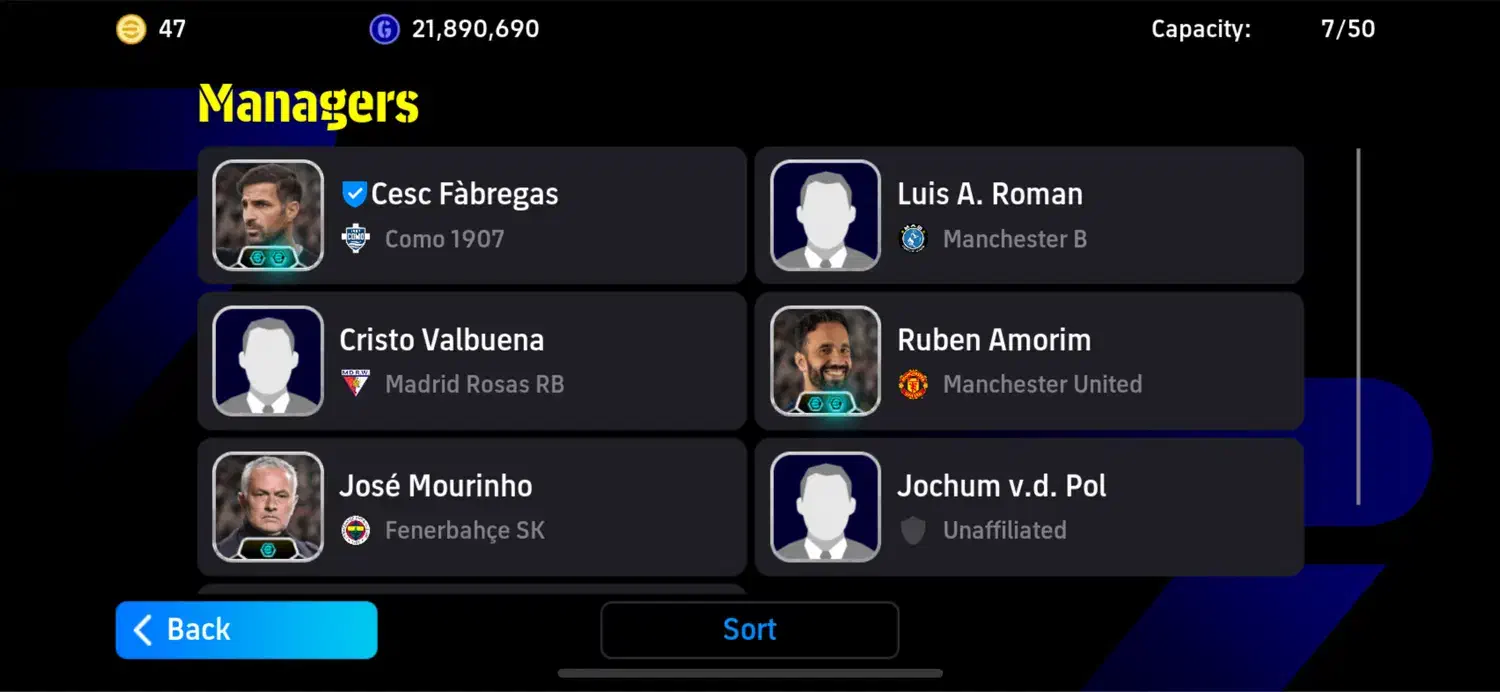Select the Cristo Valbuena manager card
This screenshot has width=1500, height=692.
472,361
